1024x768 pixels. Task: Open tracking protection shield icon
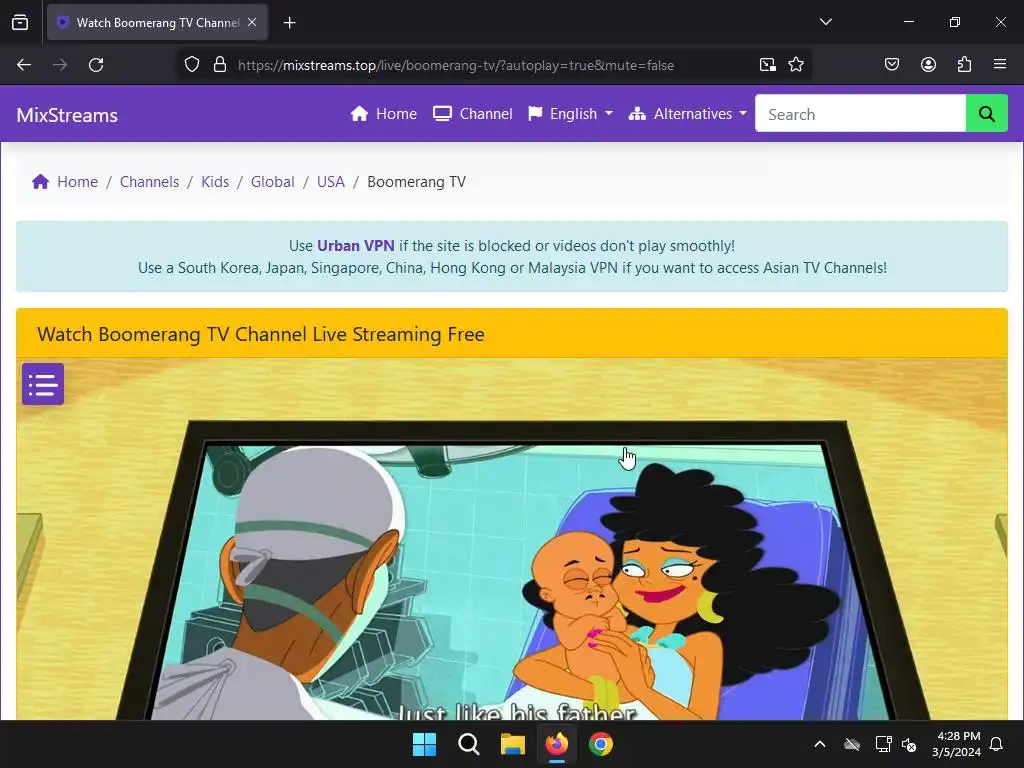click(191, 65)
